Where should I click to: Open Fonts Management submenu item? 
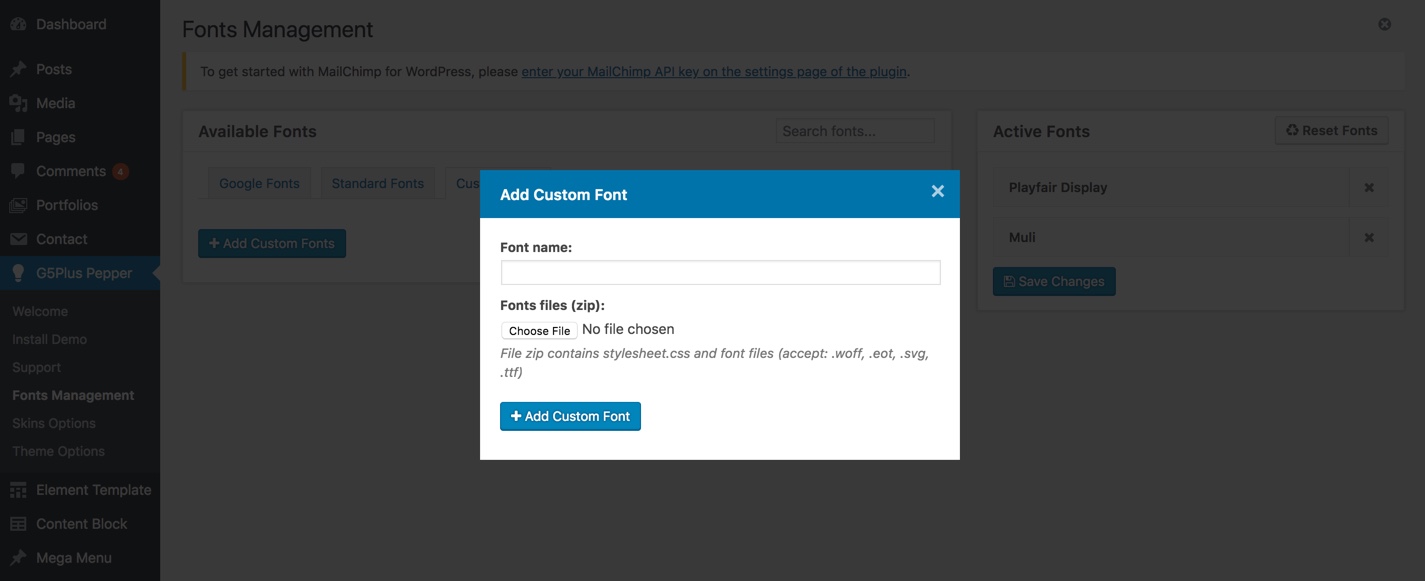pyautogui.click(x=73, y=395)
